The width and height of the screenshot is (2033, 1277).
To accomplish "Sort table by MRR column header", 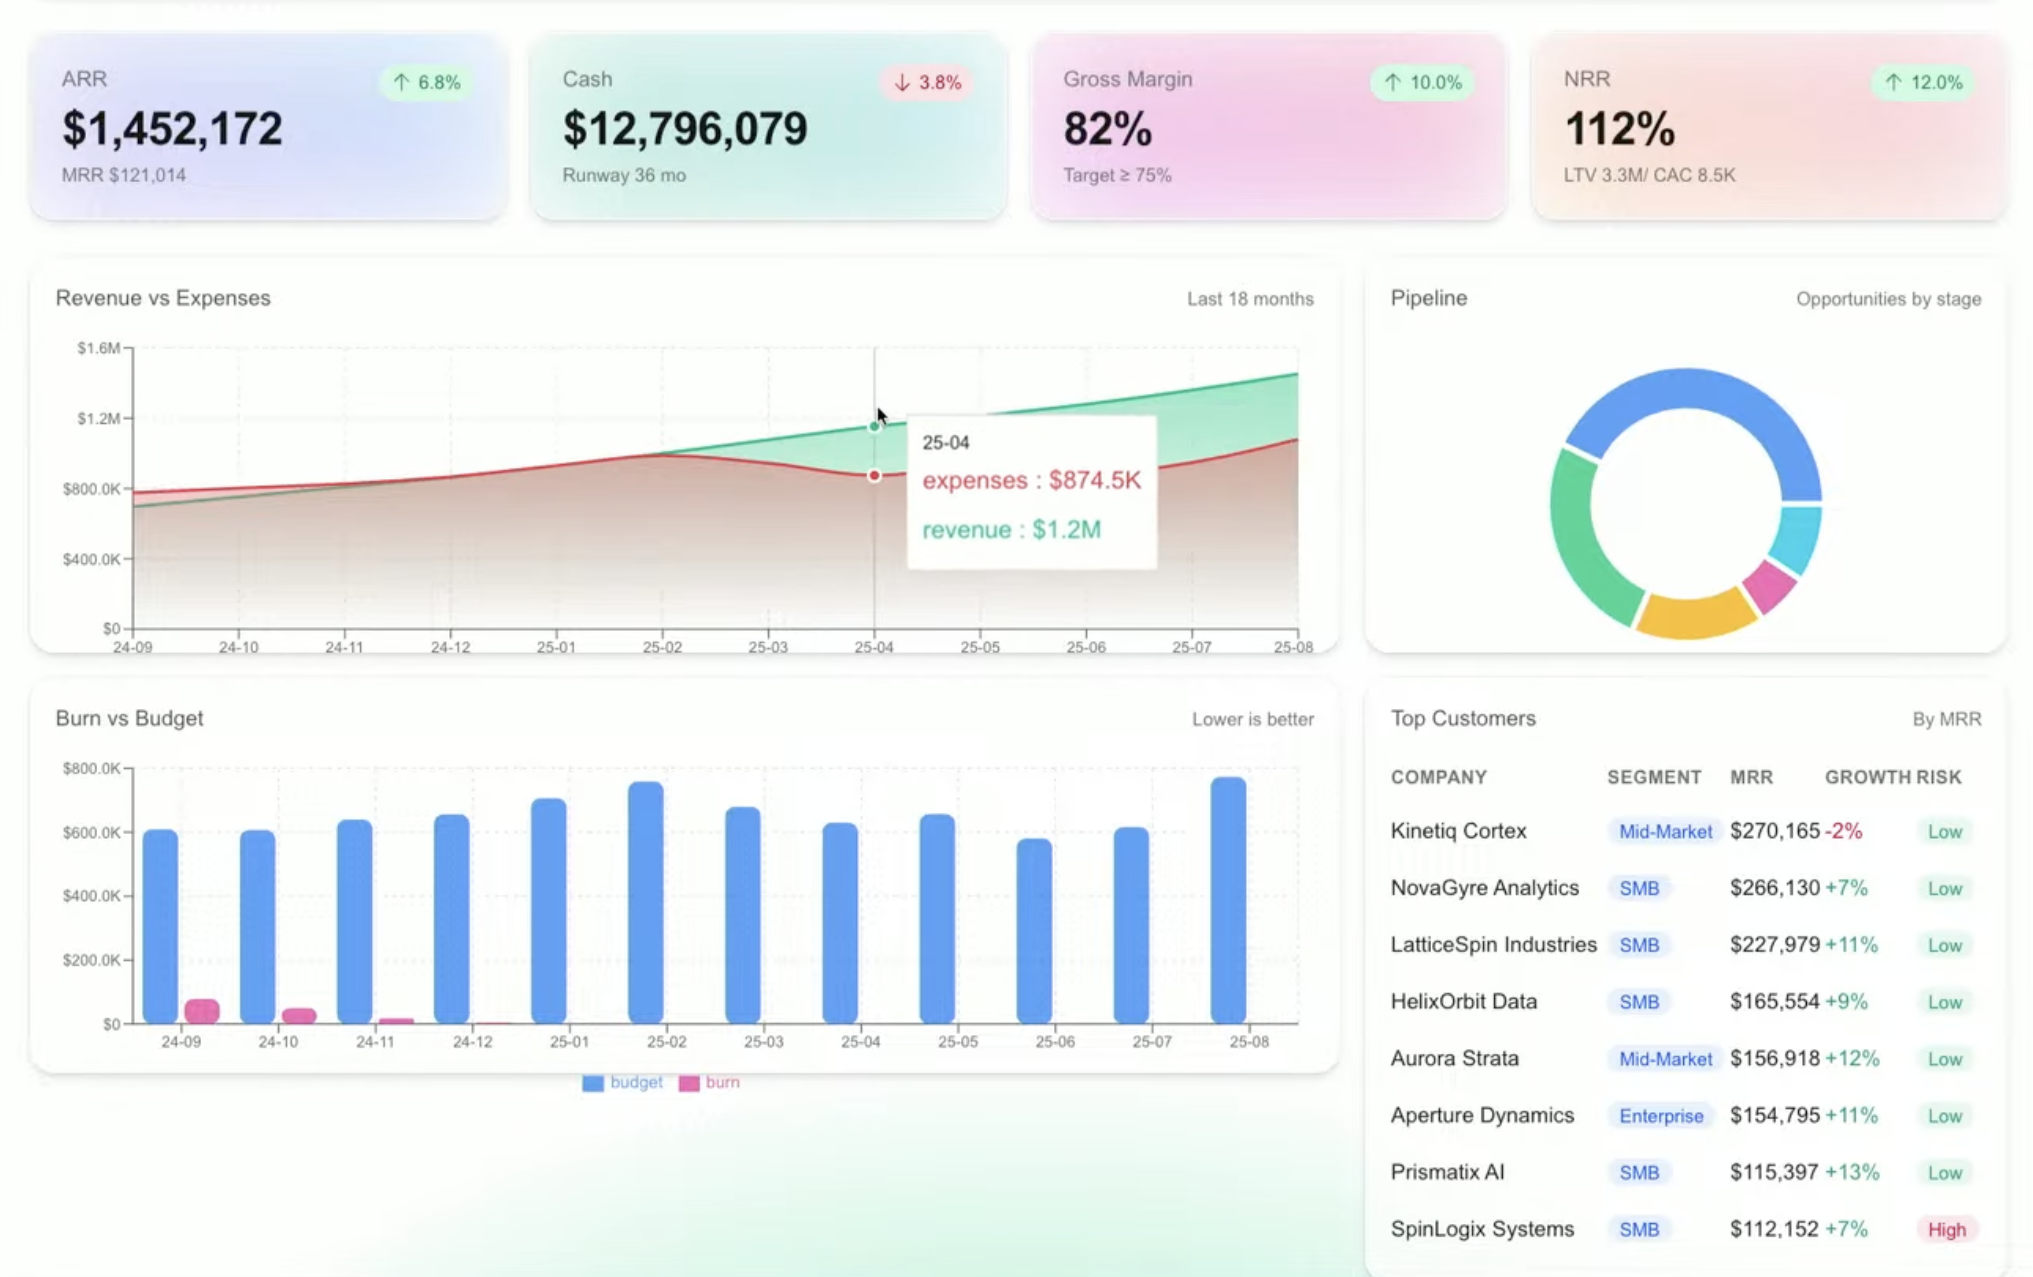I will pyautogui.click(x=1751, y=777).
